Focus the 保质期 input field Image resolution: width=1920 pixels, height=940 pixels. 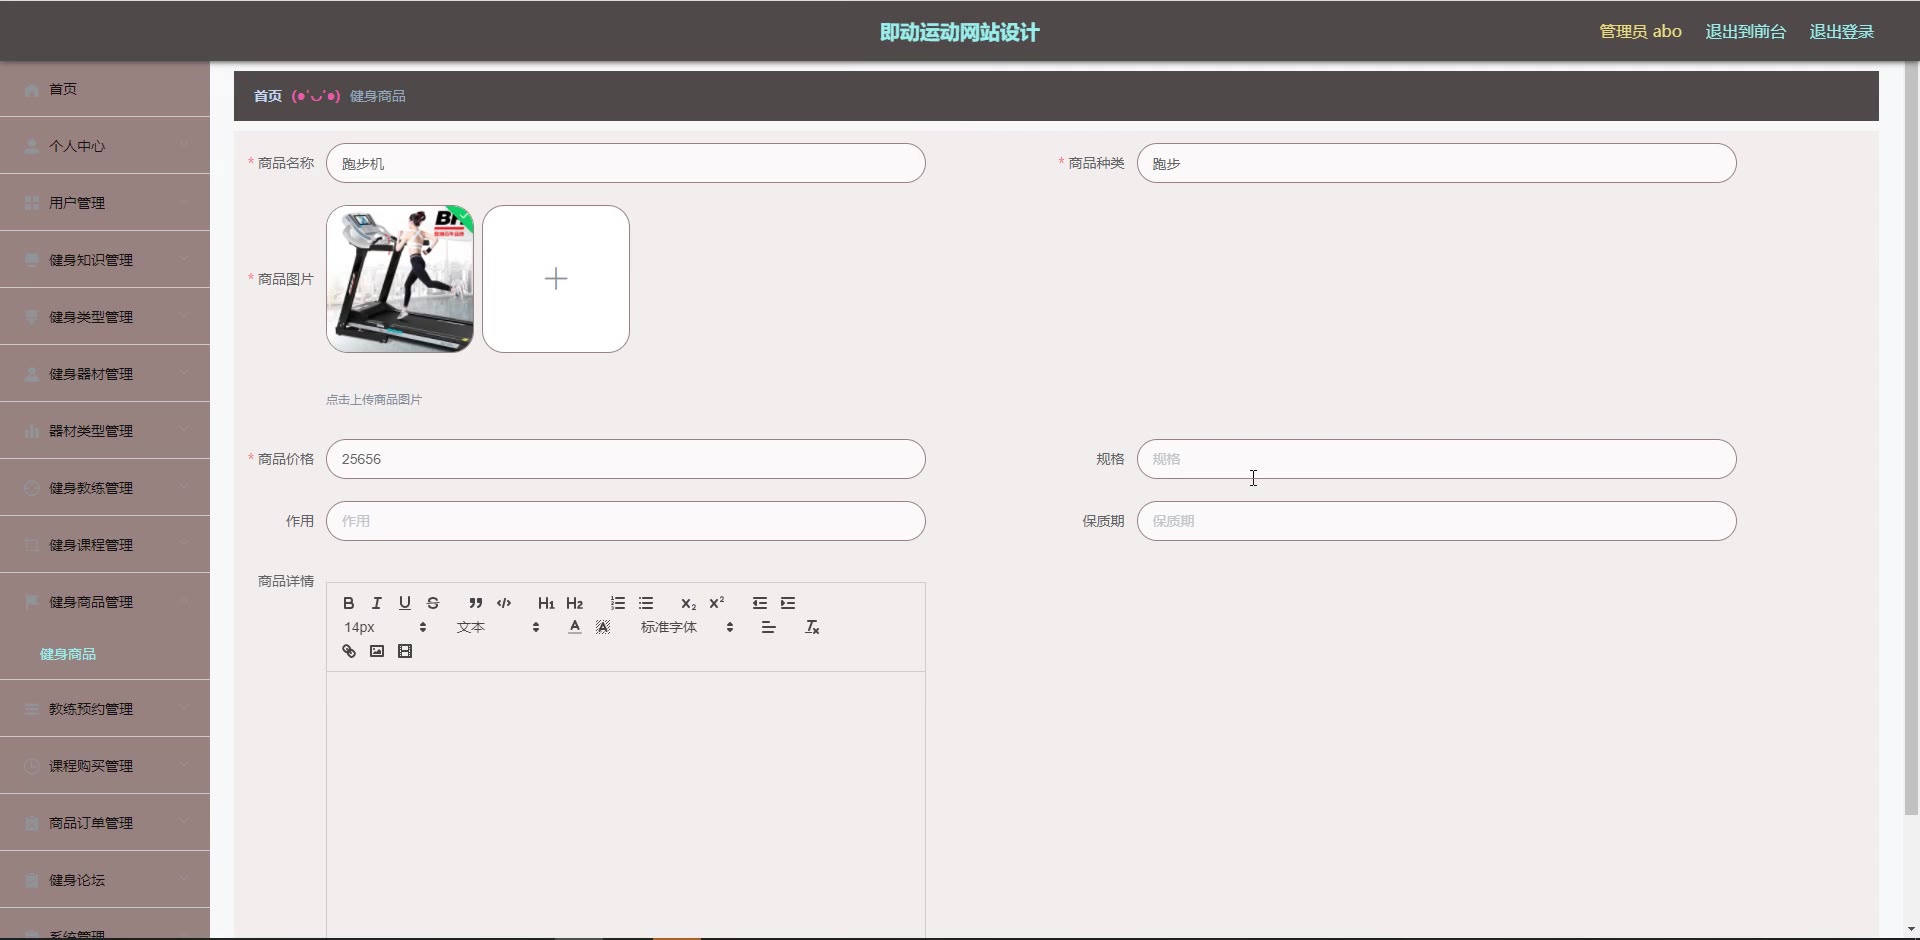point(1436,521)
